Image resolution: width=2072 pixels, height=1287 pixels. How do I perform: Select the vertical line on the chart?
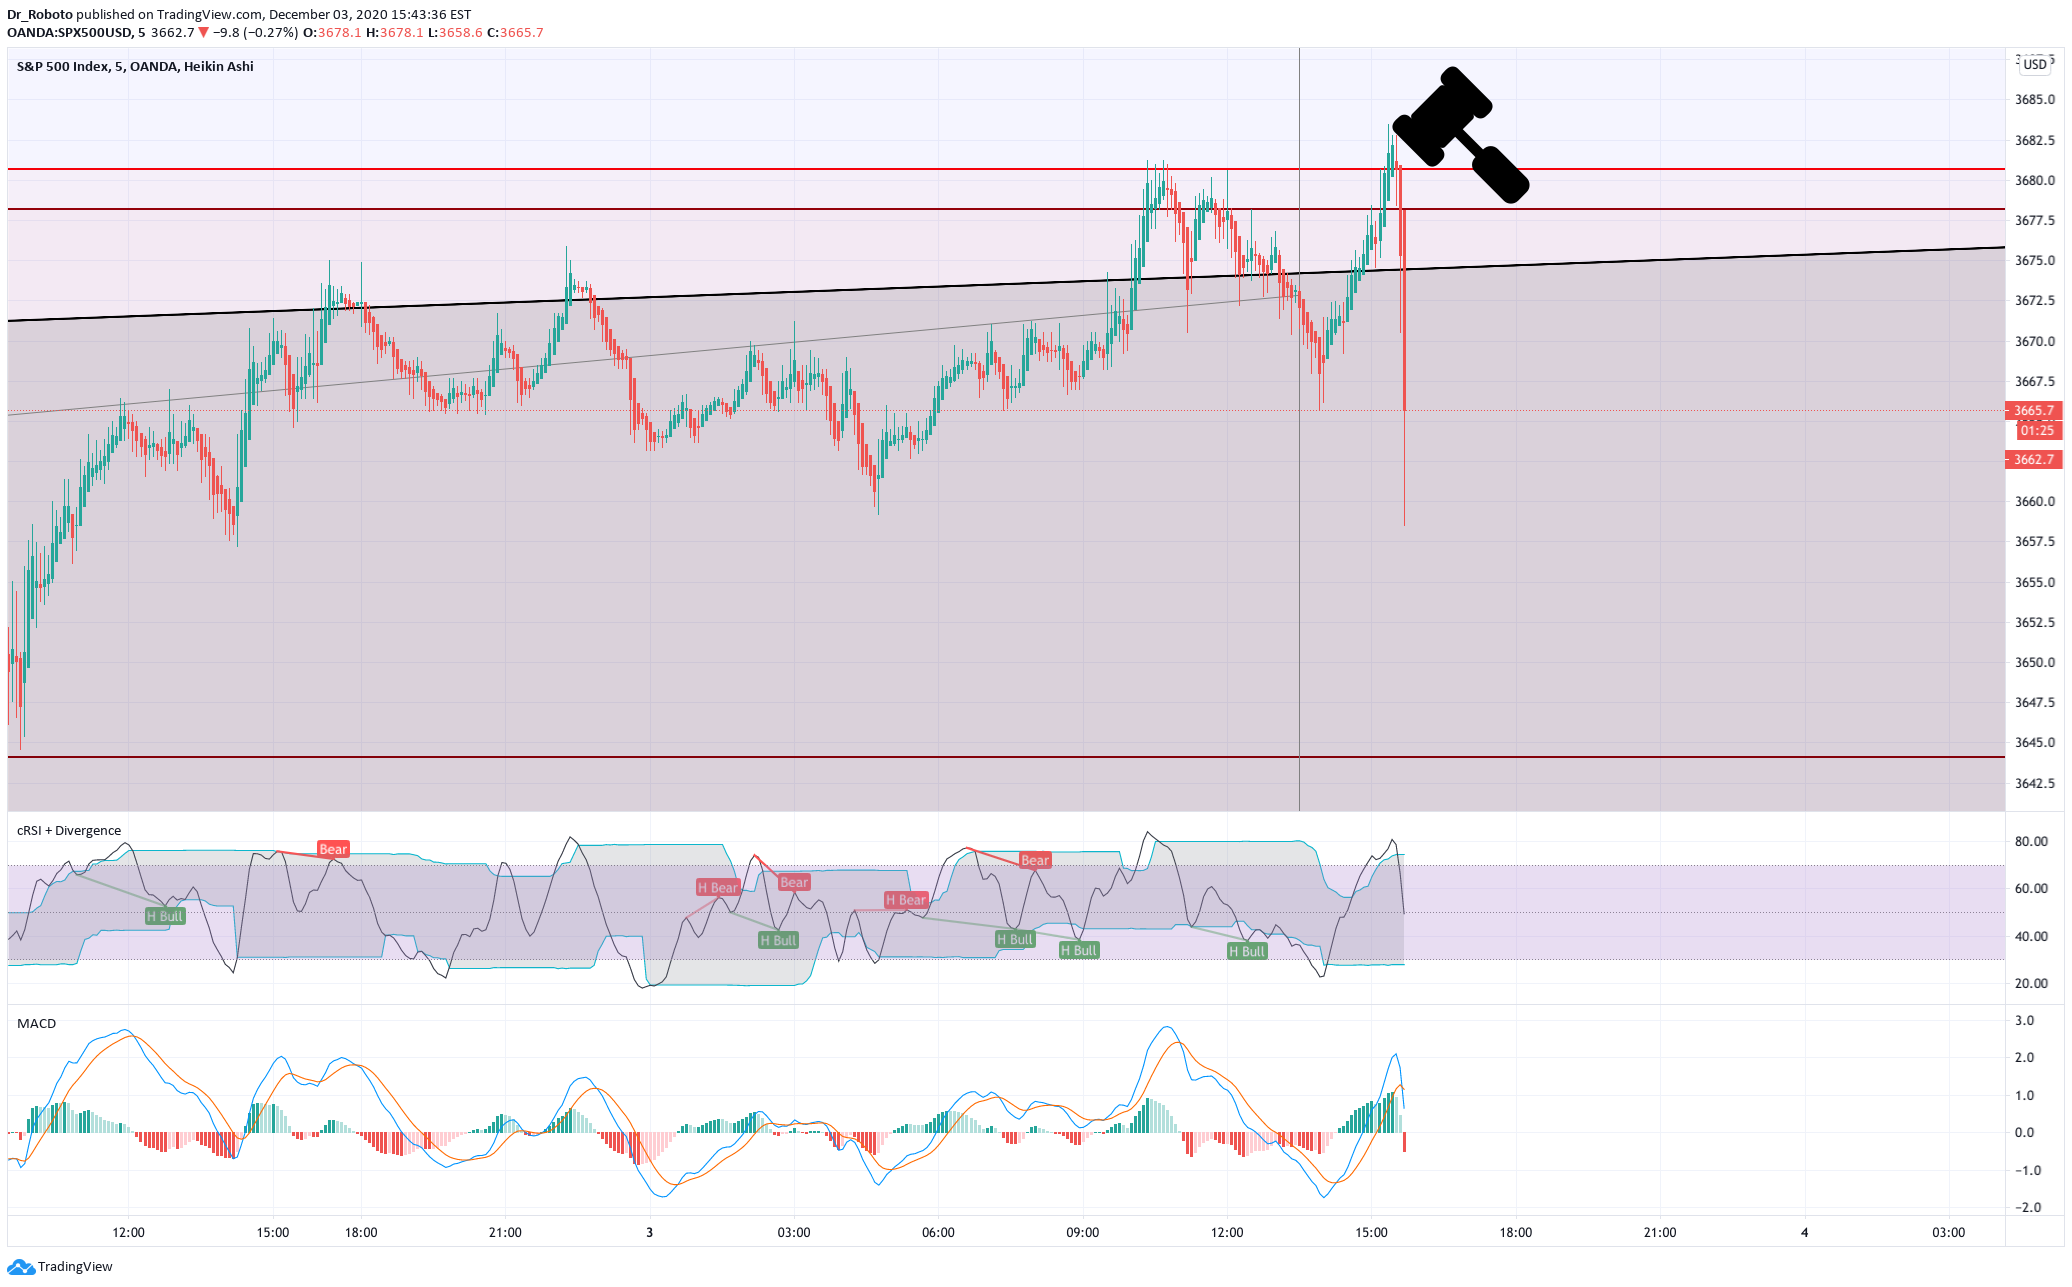(1299, 429)
